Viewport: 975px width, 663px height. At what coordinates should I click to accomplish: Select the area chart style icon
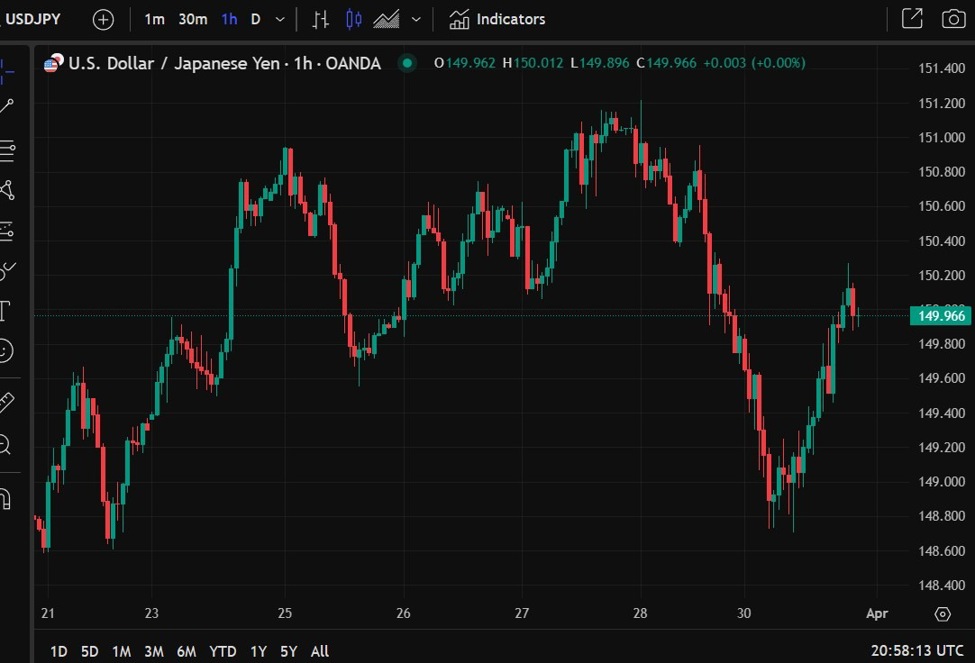tap(386, 19)
